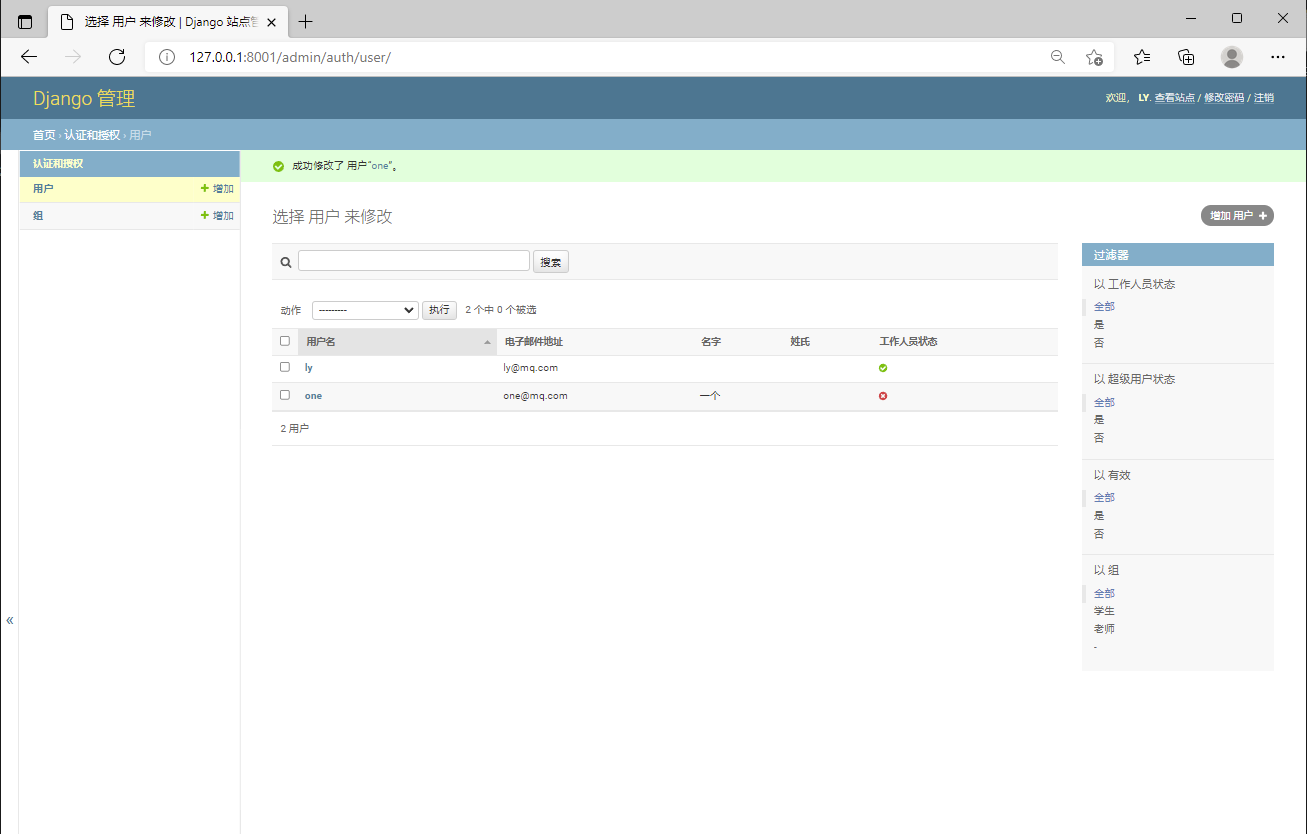Click the 增加 plus link next to 用户
Viewport: 1307px width, 834px height.
[217, 188]
